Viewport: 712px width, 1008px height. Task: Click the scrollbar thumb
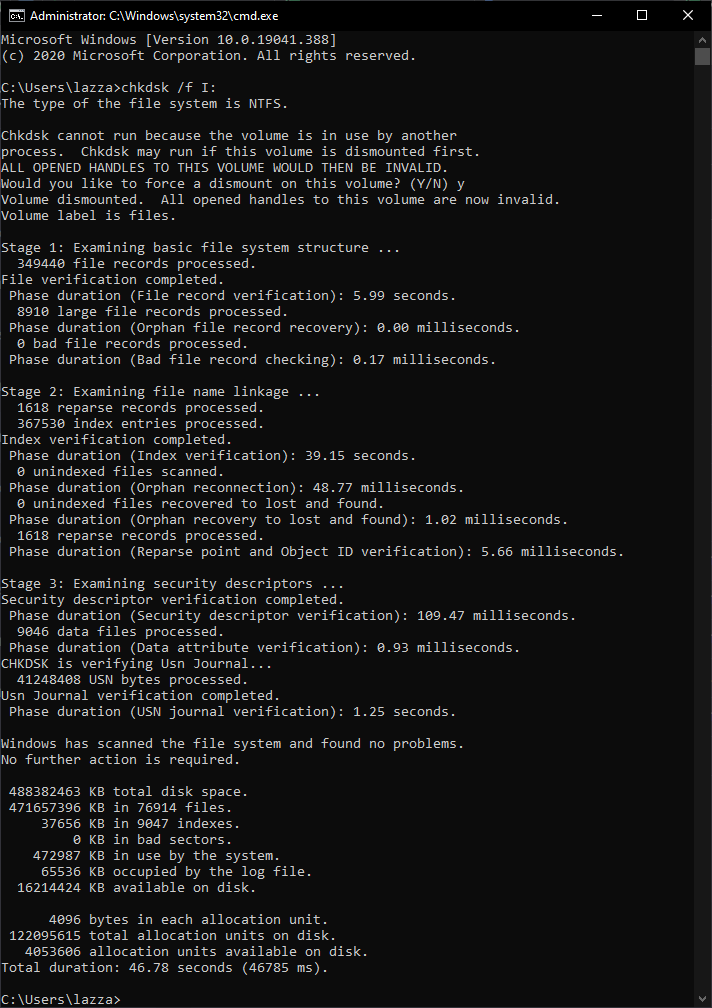[x=701, y=58]
